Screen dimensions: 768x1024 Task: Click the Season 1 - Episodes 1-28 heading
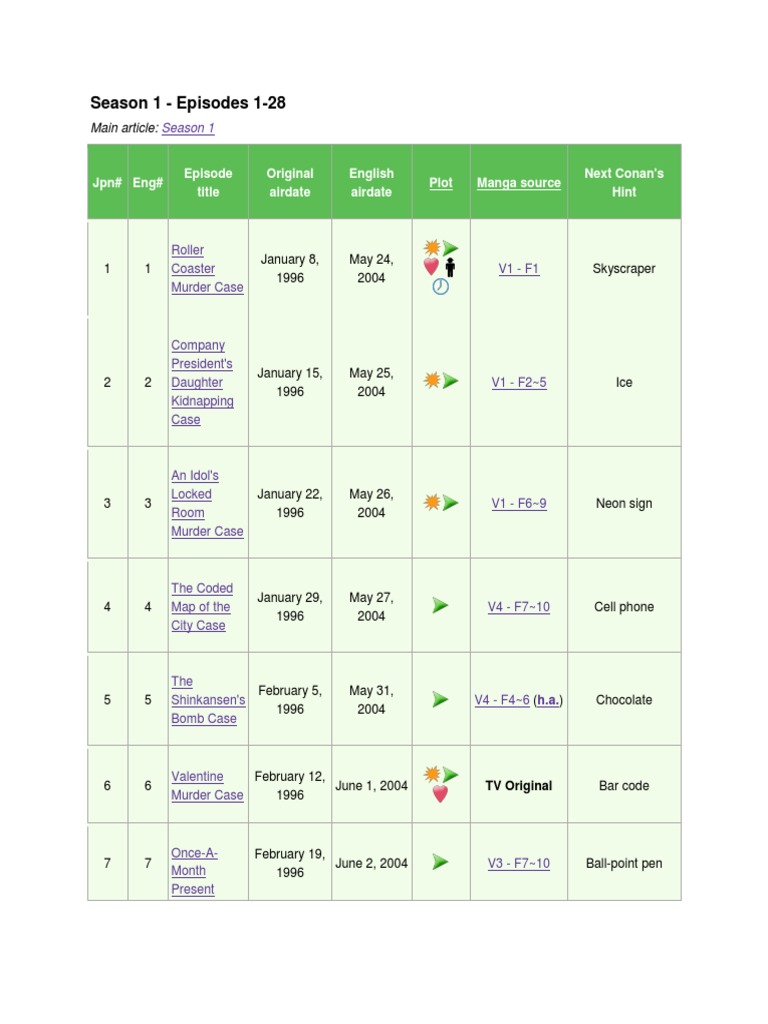pyautogui.click(x=188, y=103)
